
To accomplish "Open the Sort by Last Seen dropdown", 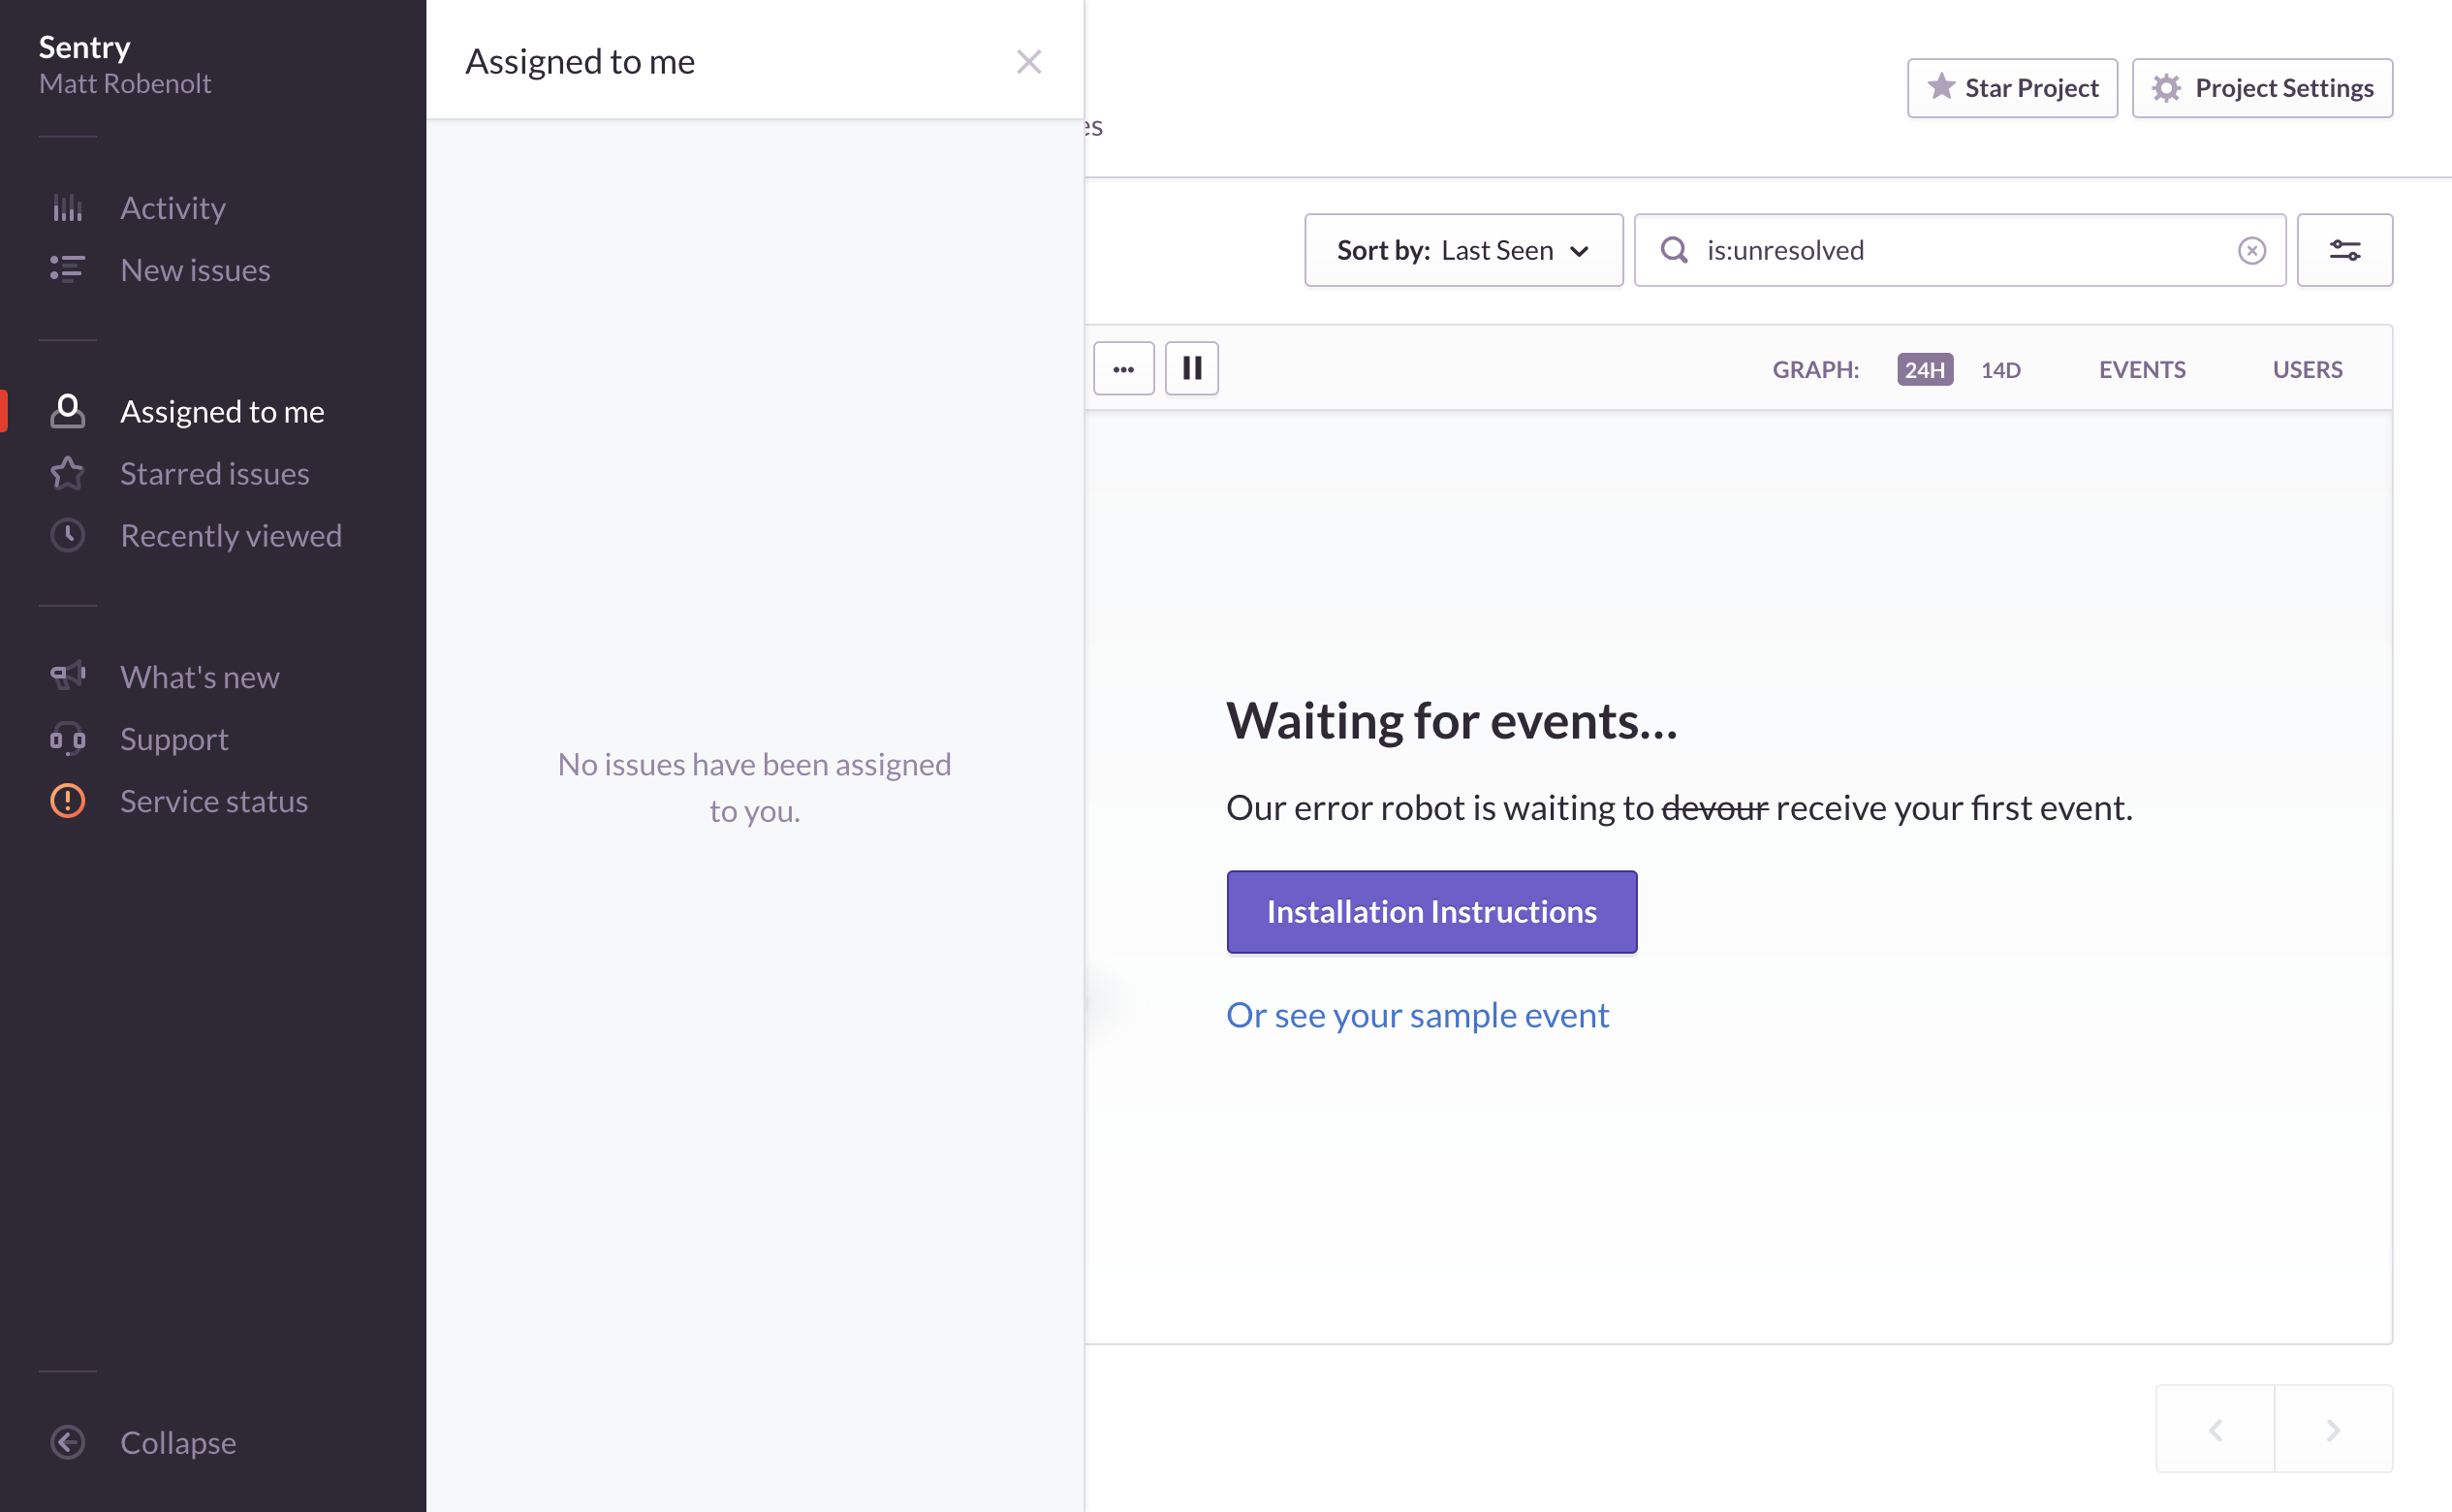I will point(1462,250).
